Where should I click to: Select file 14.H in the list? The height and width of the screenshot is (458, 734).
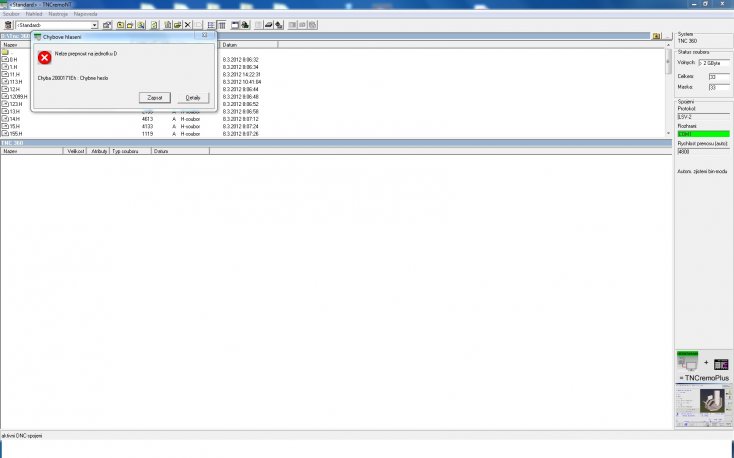(x=14, y=118)
